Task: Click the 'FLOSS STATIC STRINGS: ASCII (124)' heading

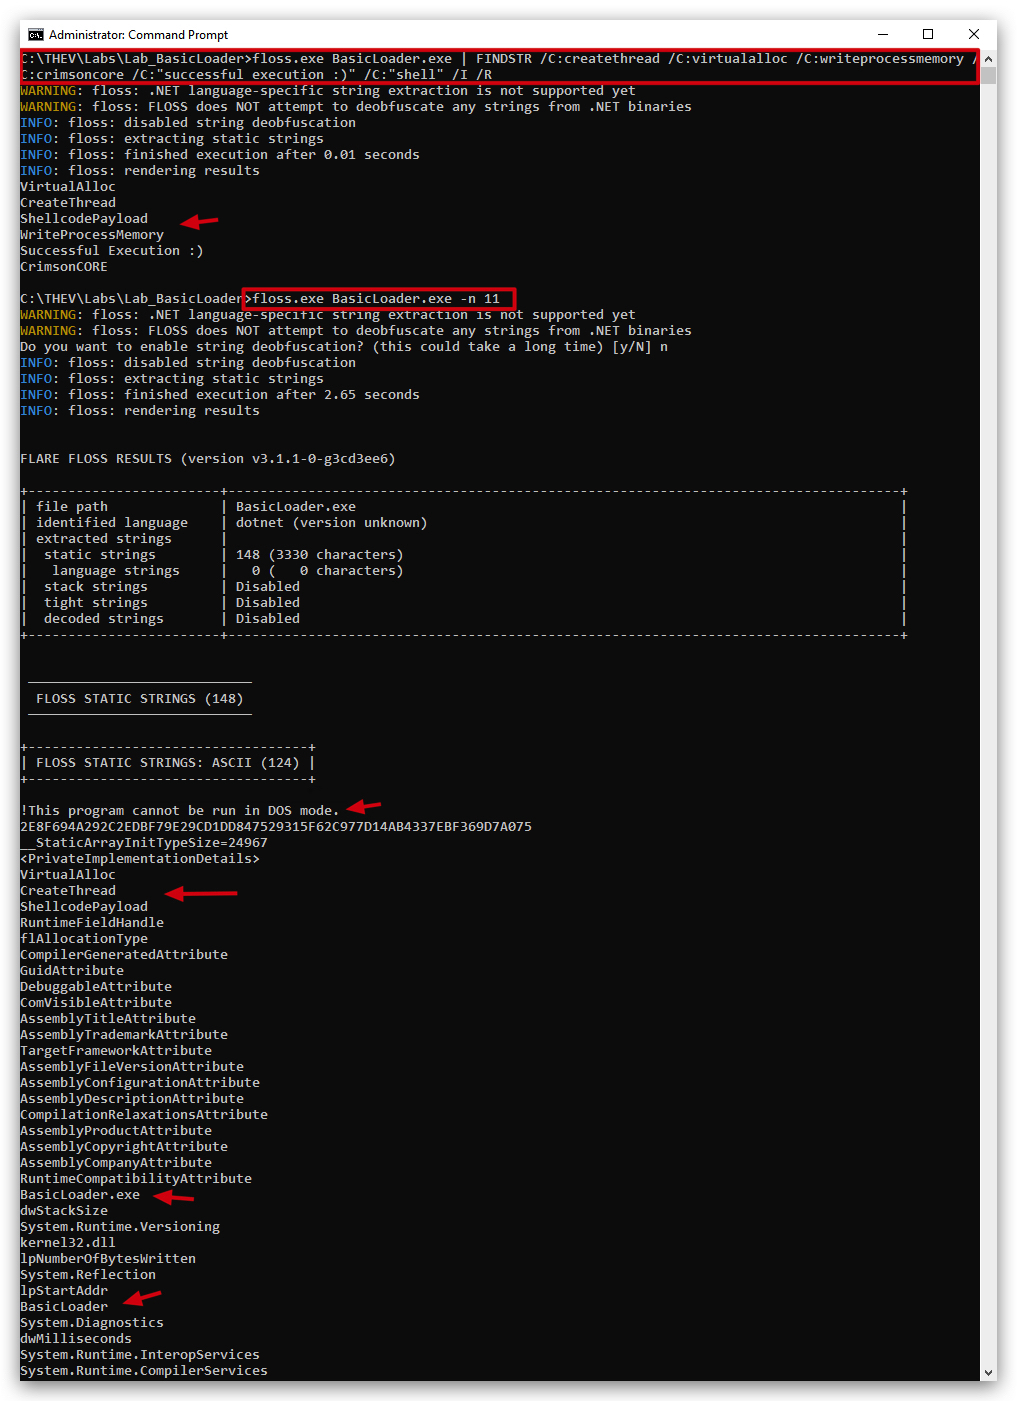Action: click(x=168, y=763)
